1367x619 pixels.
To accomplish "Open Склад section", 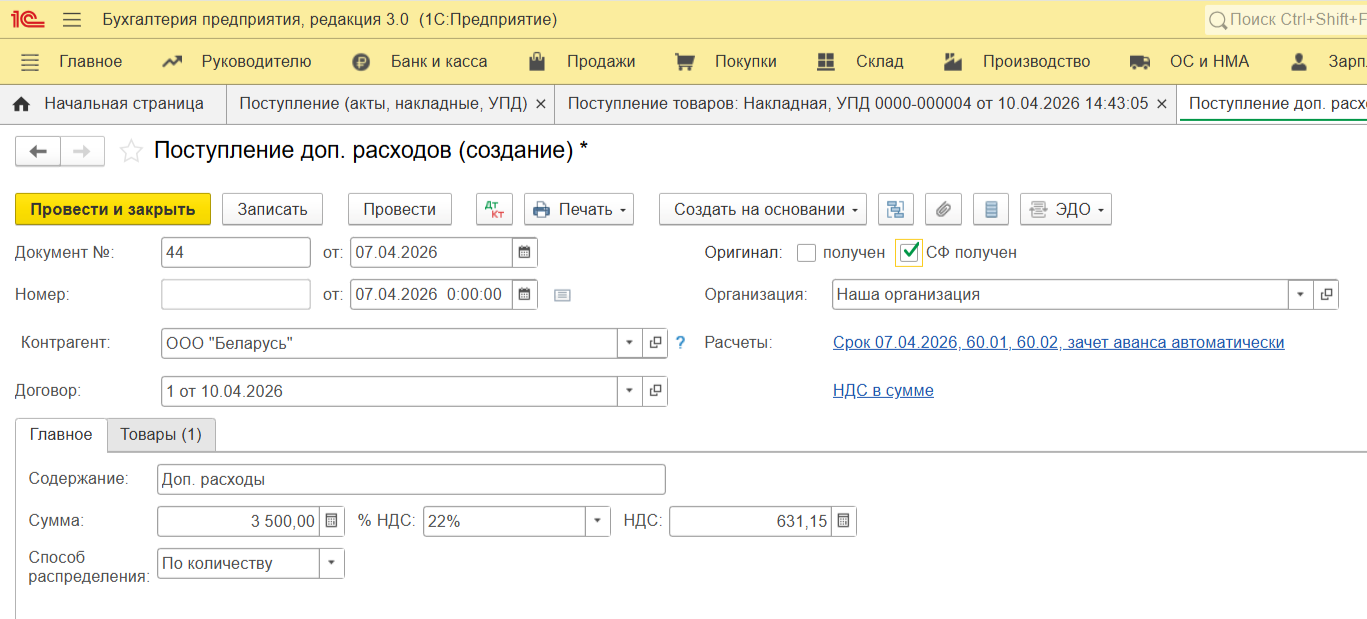I will point(880,62).
